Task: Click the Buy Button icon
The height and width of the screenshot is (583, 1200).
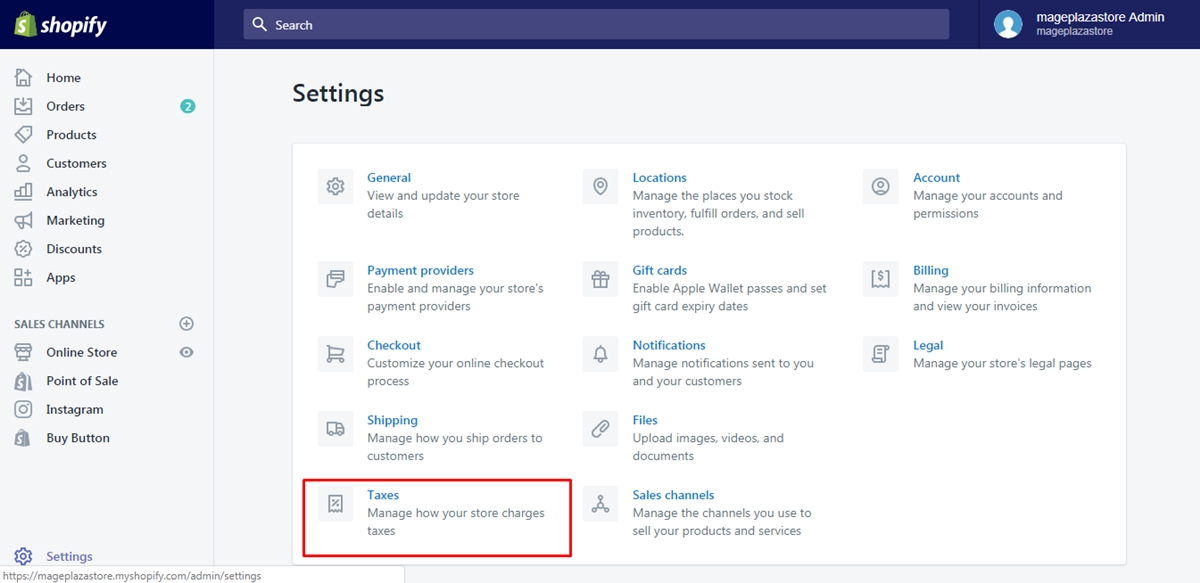Action: pos(23,438)
